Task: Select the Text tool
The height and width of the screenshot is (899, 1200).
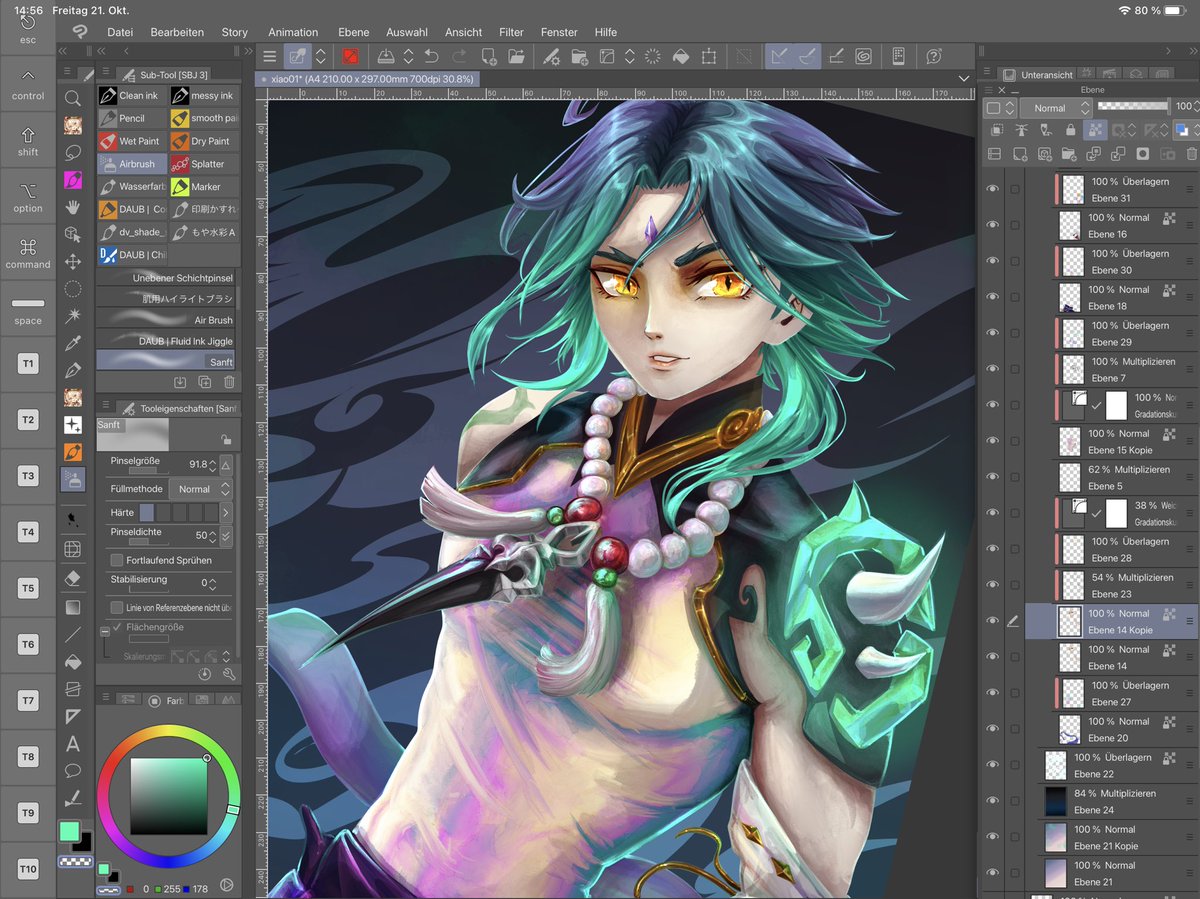Action: 73,744
